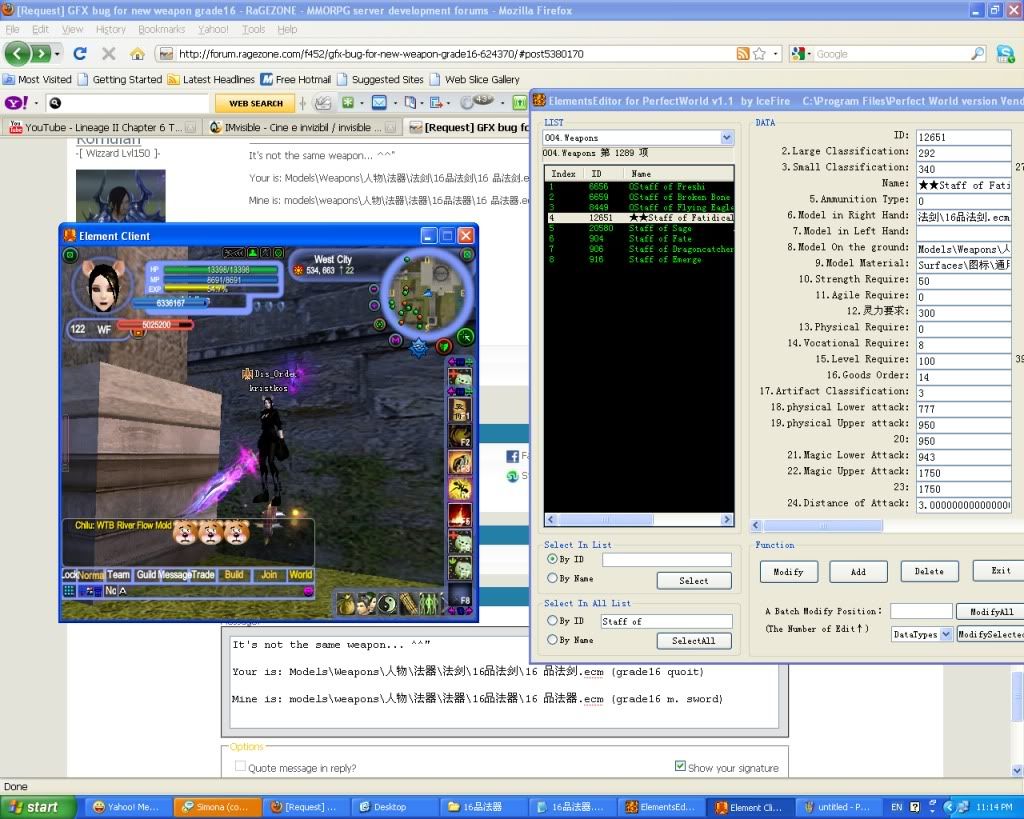Click the inventory bag icon in game
This screenshot has height=819, width=1024.
[x=344, y=604]
